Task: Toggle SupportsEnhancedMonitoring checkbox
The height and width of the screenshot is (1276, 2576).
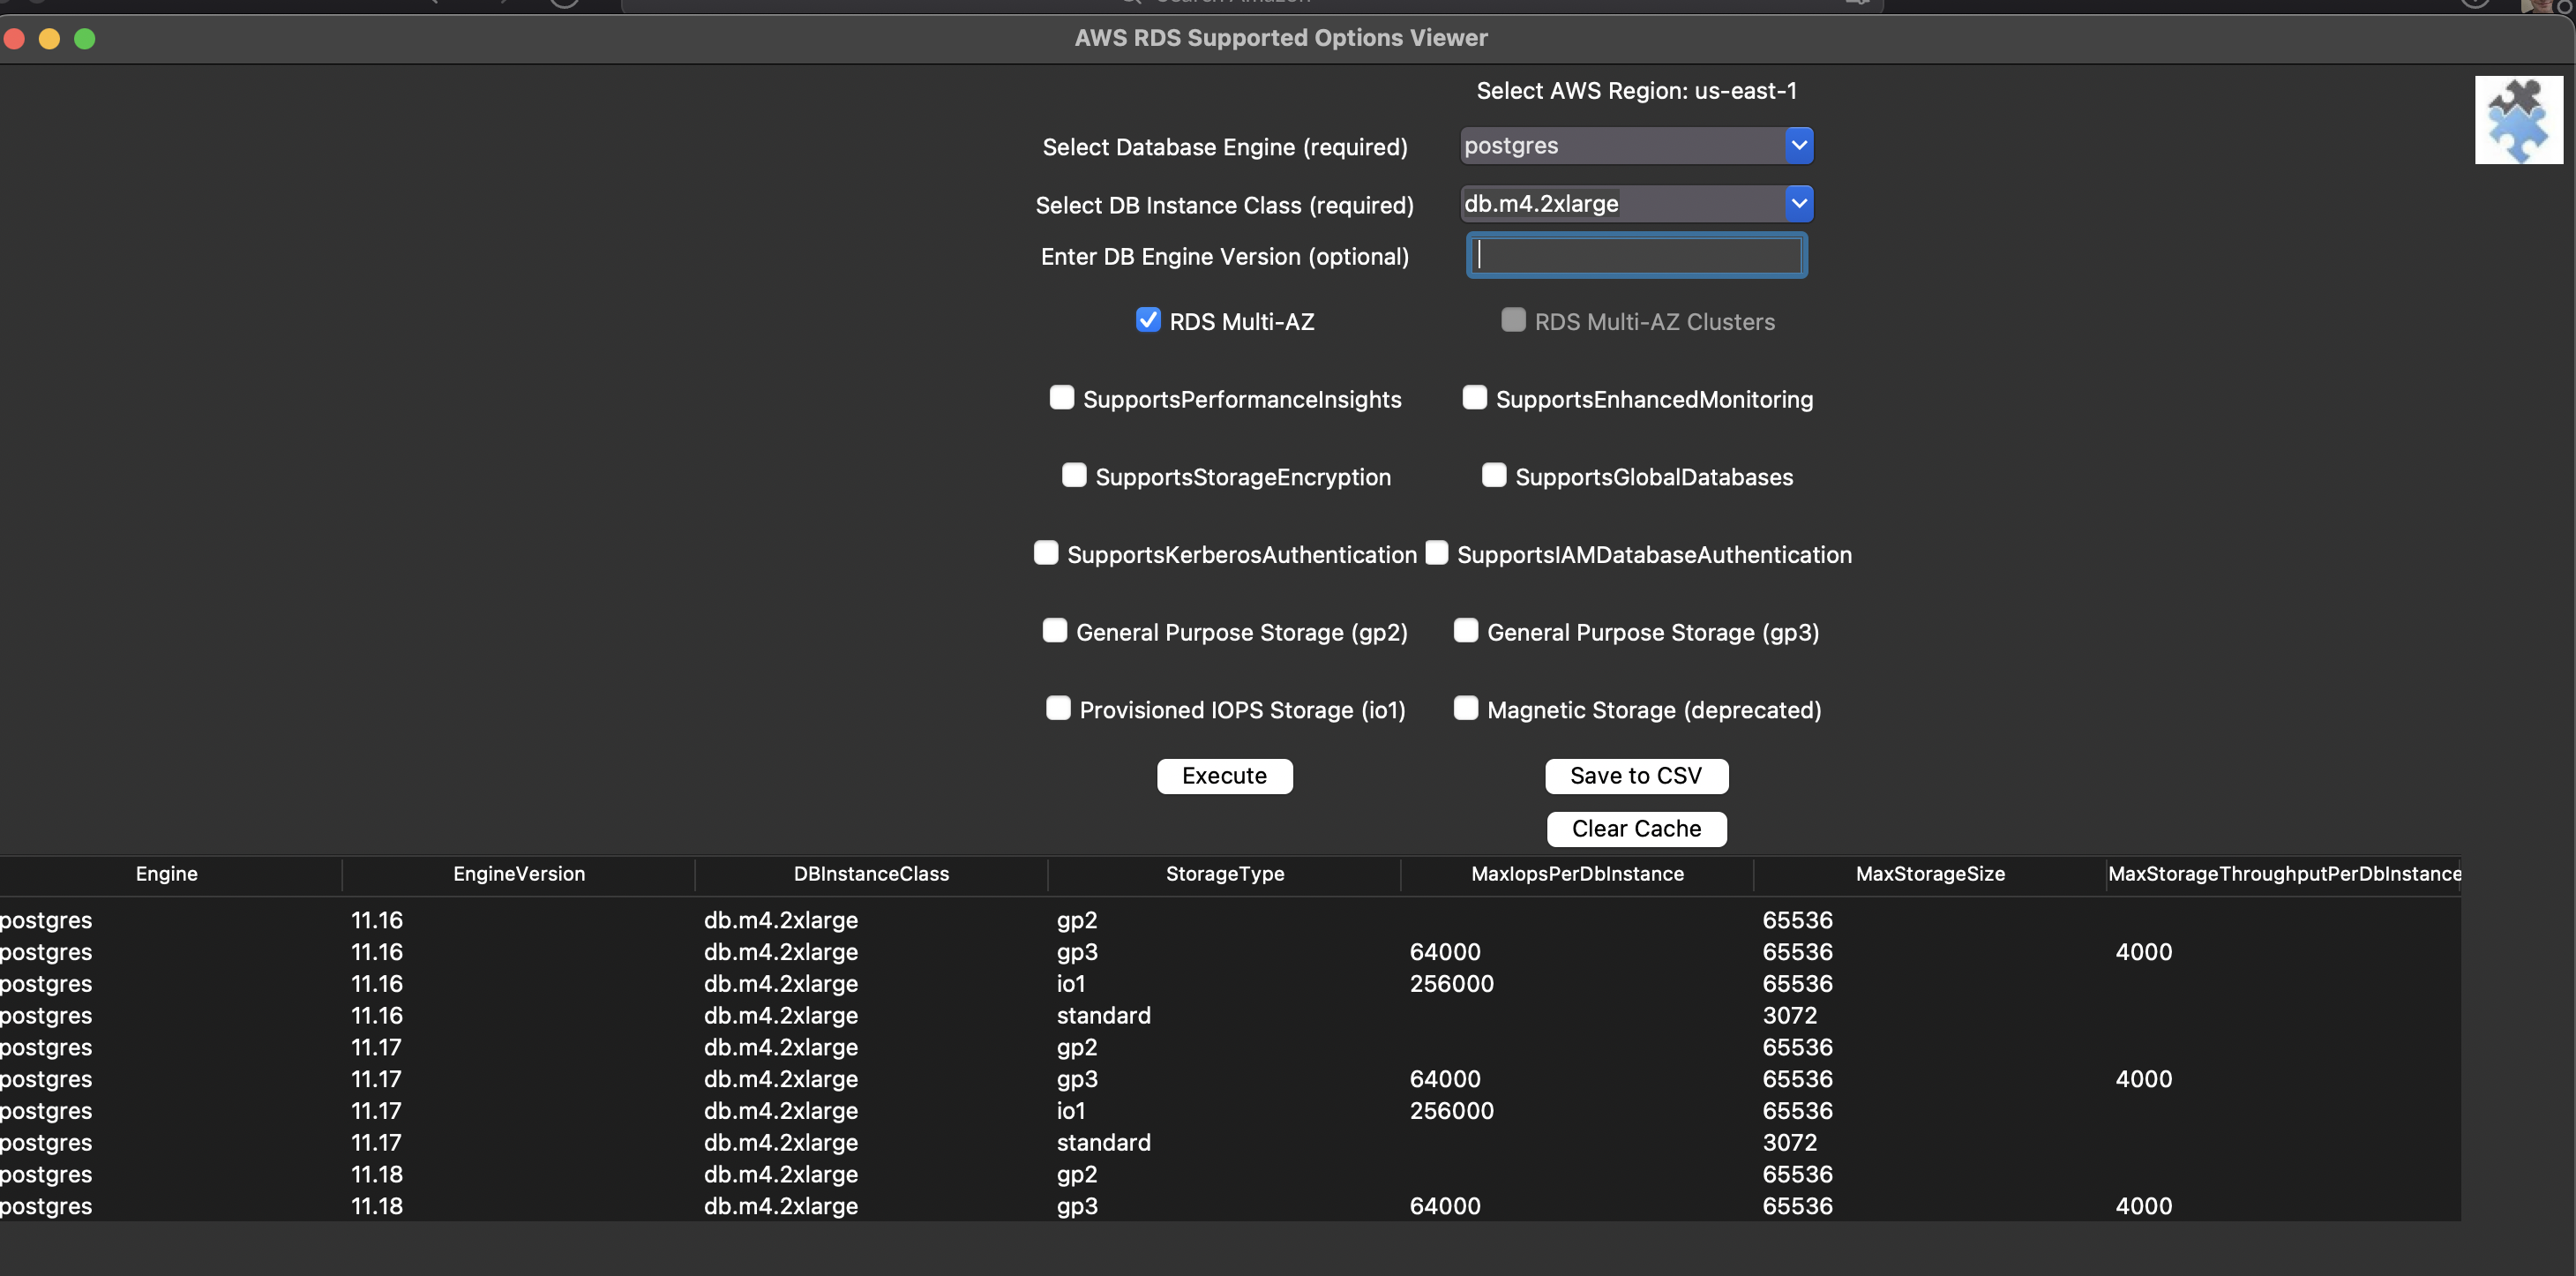Action: (x=1473, y=398)
